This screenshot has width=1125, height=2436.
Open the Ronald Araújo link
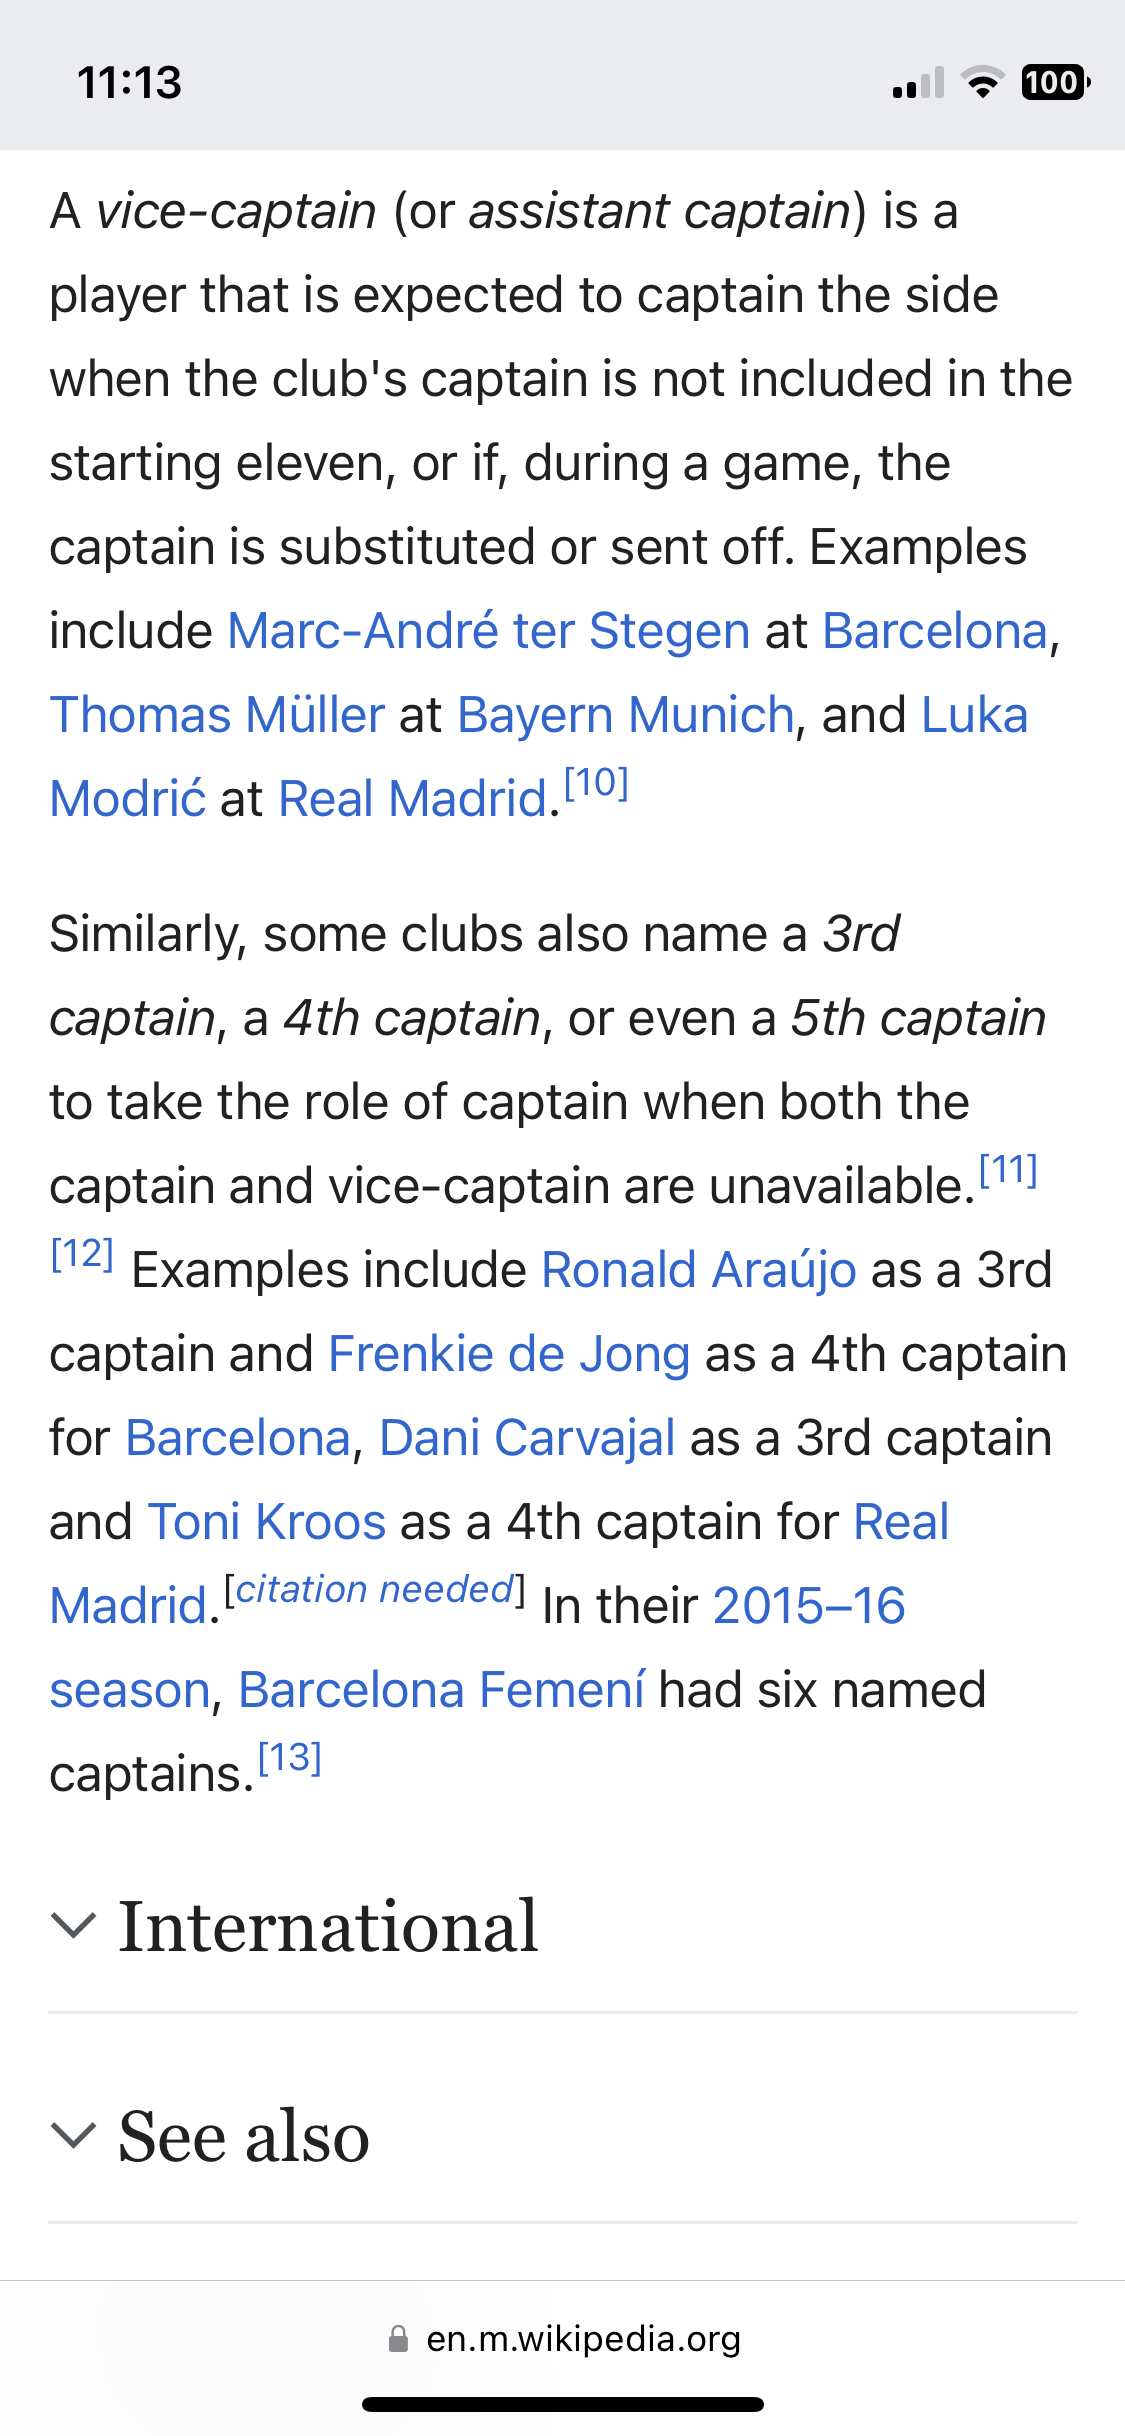click(699, 1270)
